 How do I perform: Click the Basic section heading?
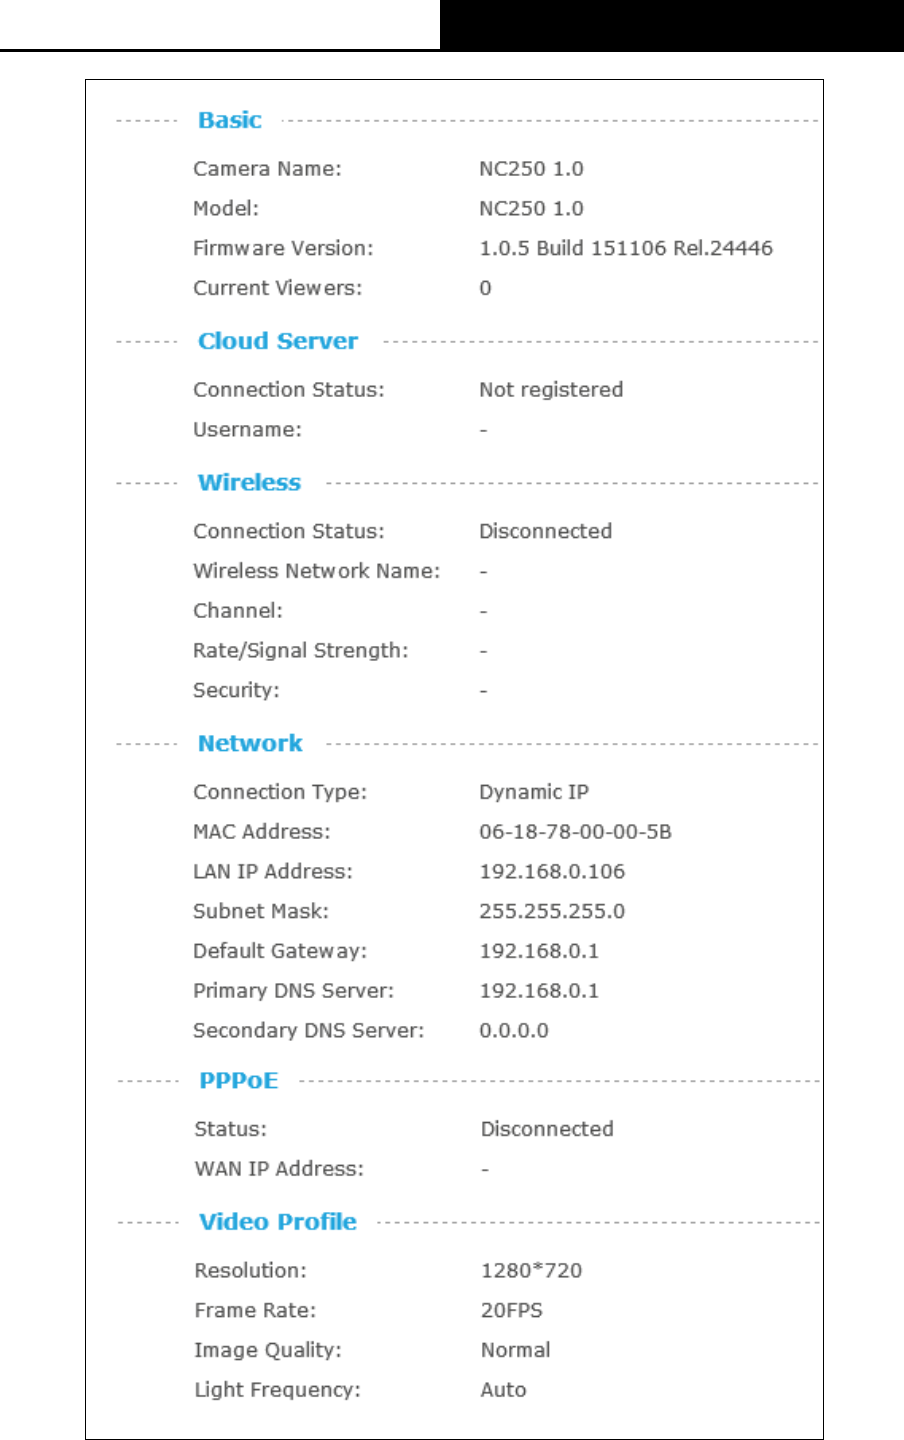point(230,120)
